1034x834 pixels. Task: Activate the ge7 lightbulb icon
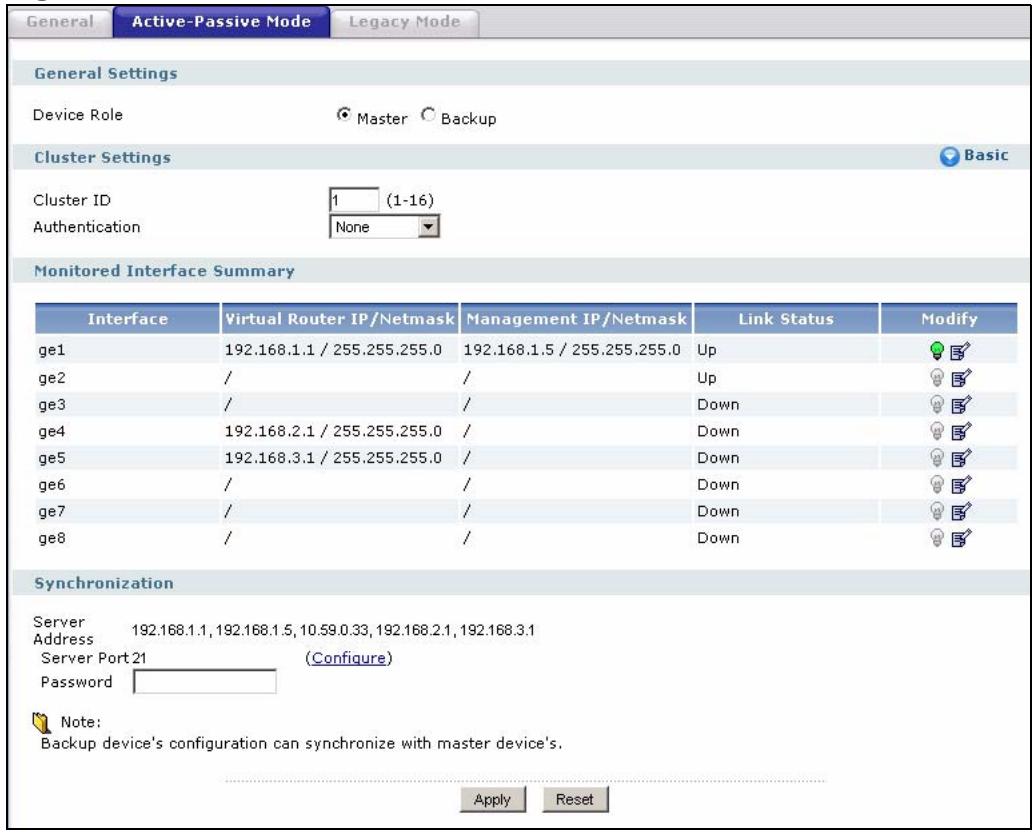[x=936, y=511]
